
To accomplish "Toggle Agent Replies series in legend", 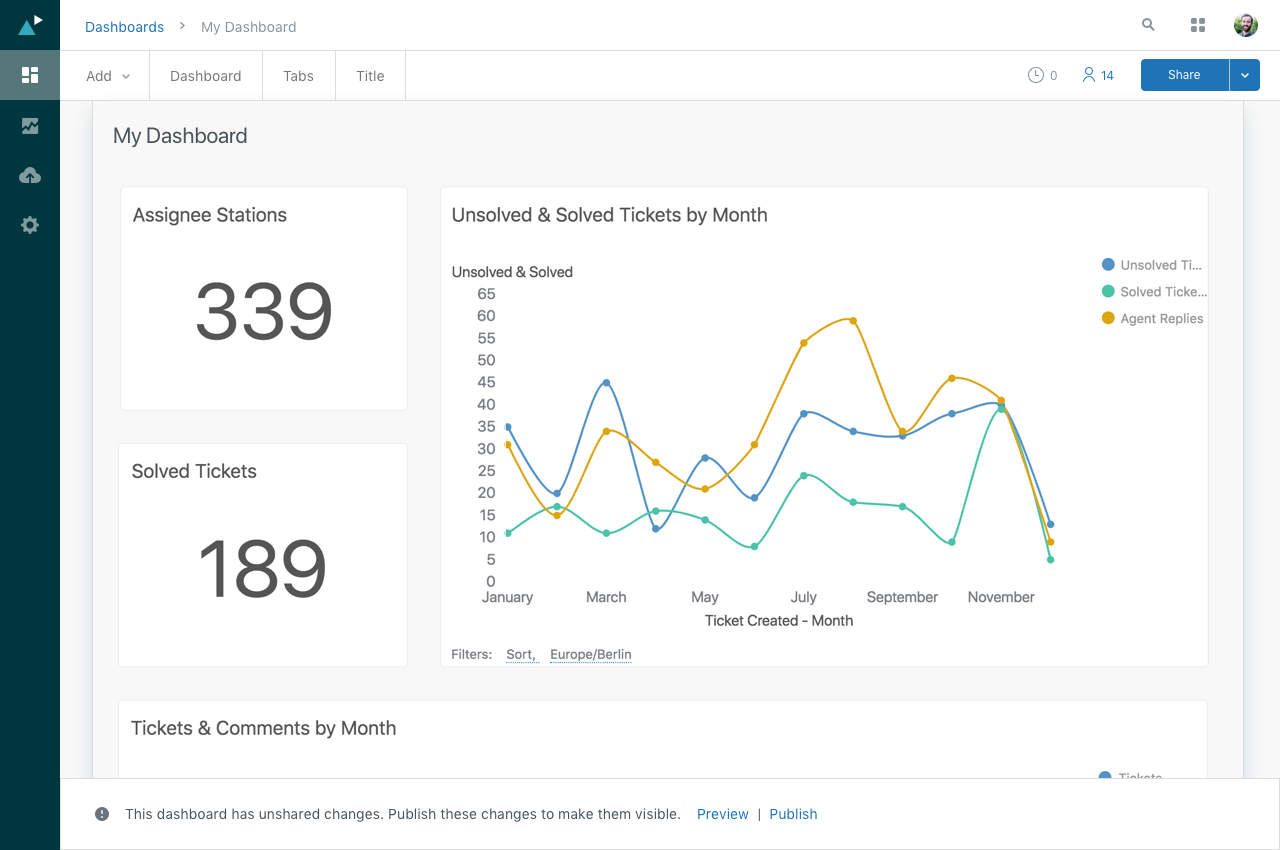I will (x=1153, y=319).
